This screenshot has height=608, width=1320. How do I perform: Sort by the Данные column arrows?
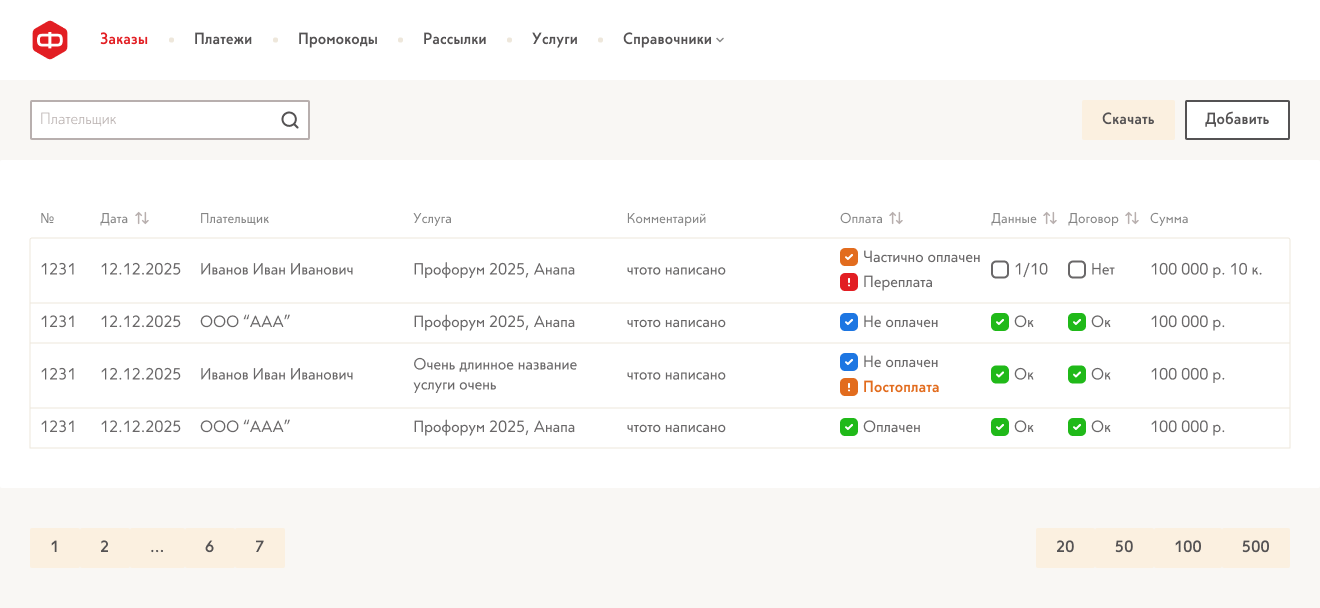click(x=1050, y=218)
